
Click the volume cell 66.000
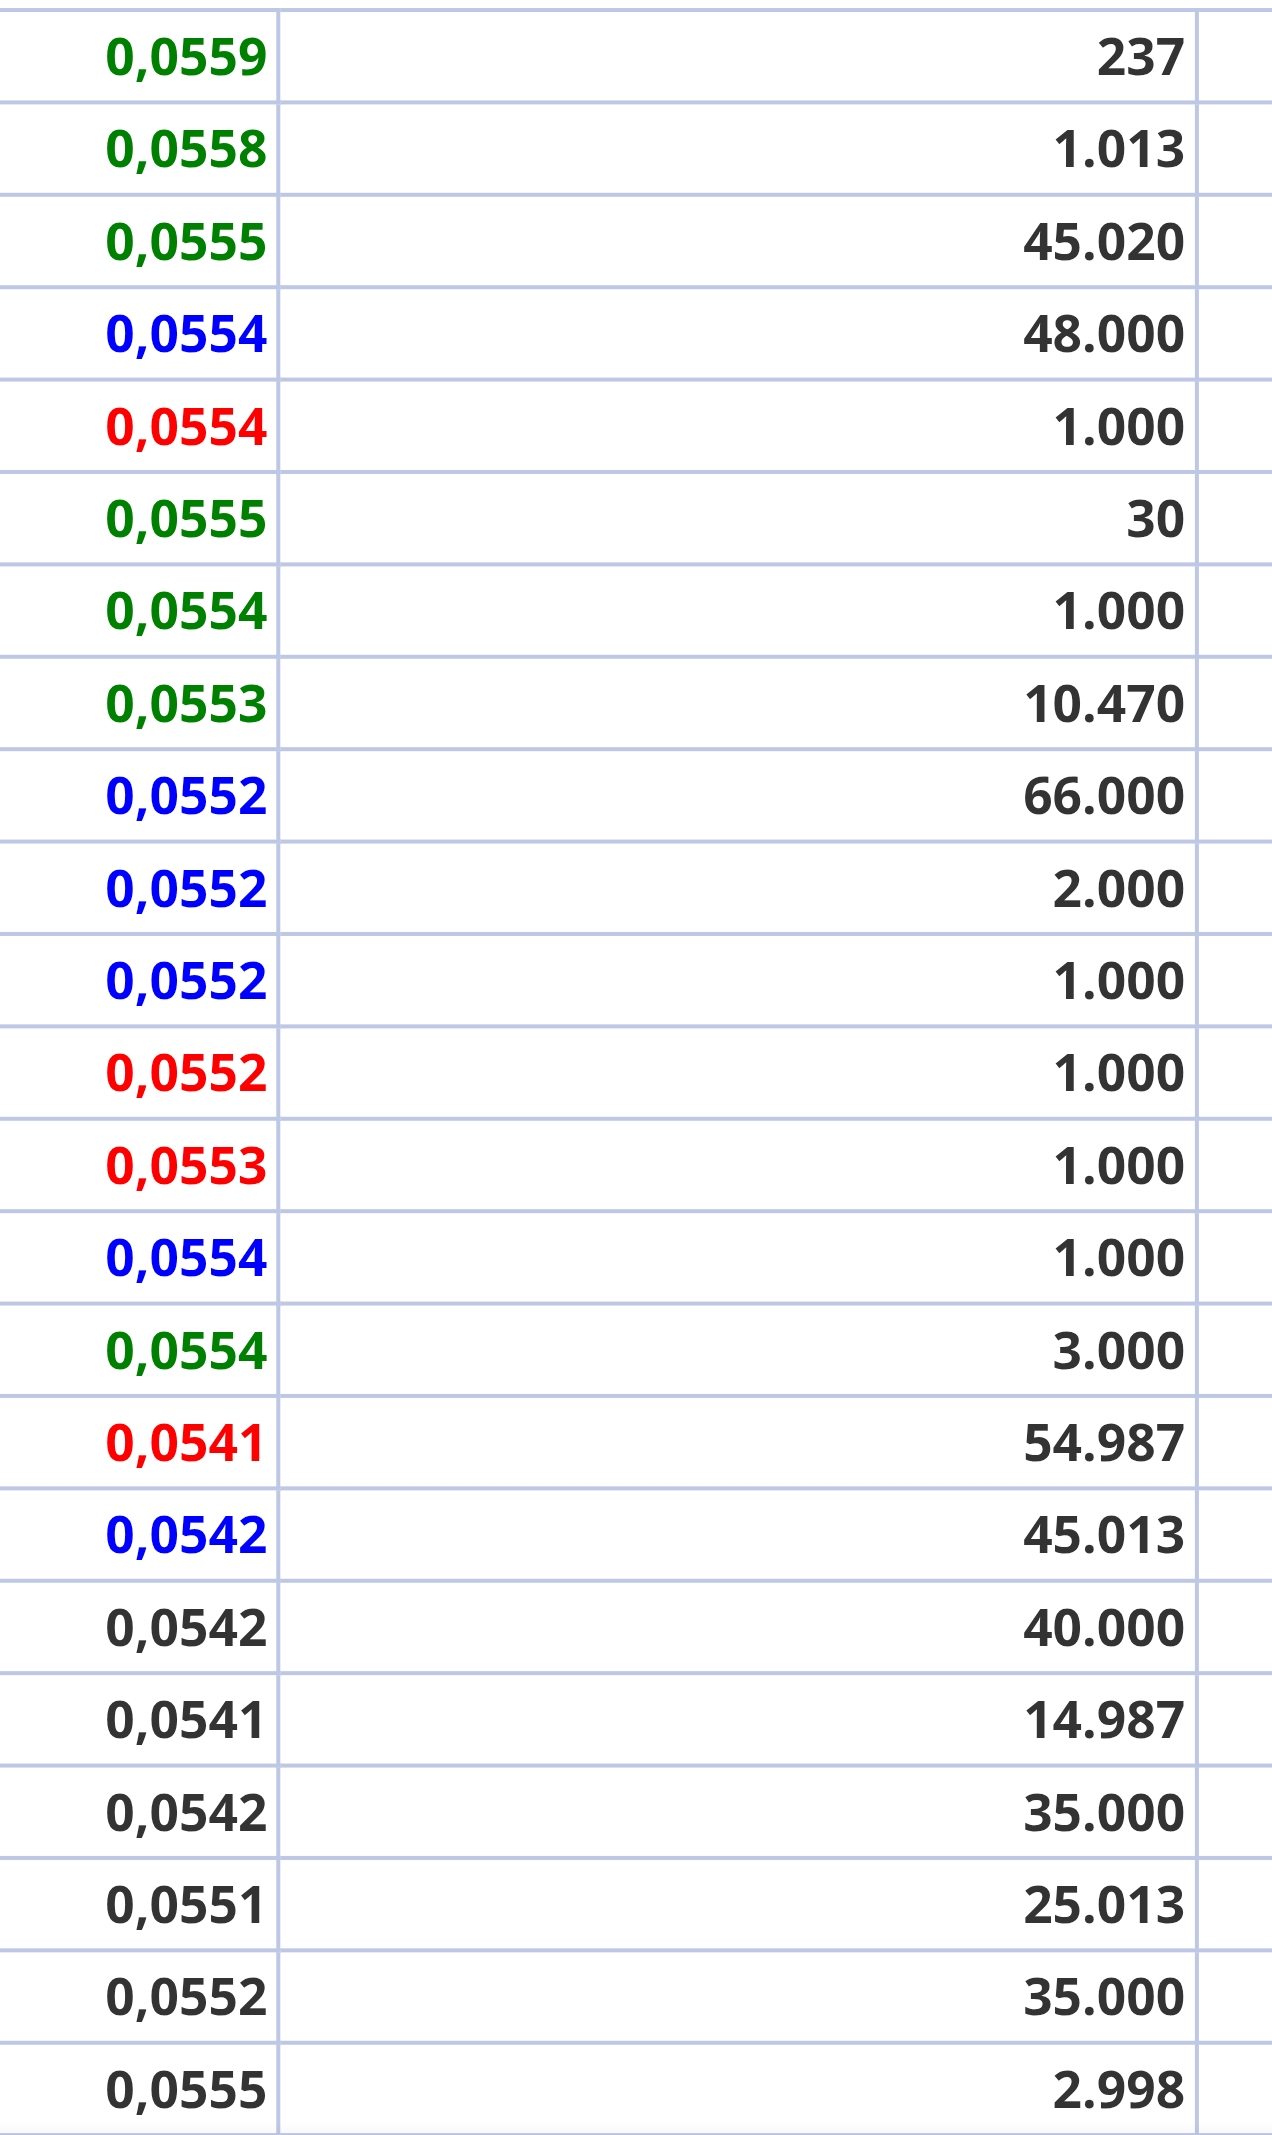[1104, 796]
